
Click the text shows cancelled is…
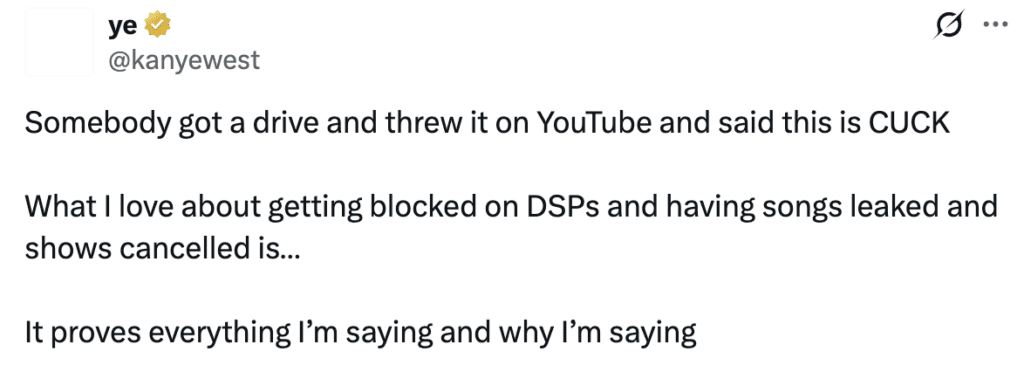coord(161,250)
